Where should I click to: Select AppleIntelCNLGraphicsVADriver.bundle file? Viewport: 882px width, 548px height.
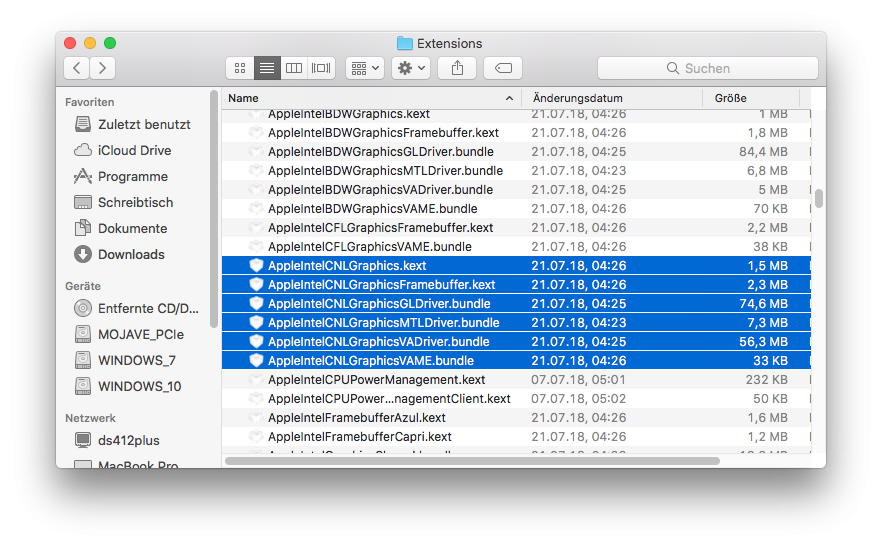coord(516,342)
